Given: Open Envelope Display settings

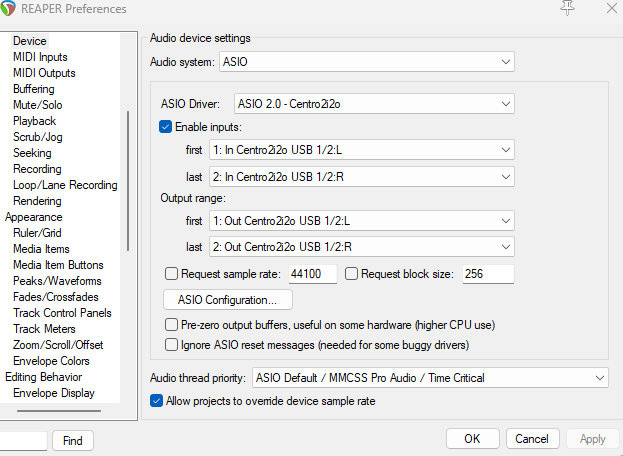Looking at the screenshot, I should click(54, 393).
